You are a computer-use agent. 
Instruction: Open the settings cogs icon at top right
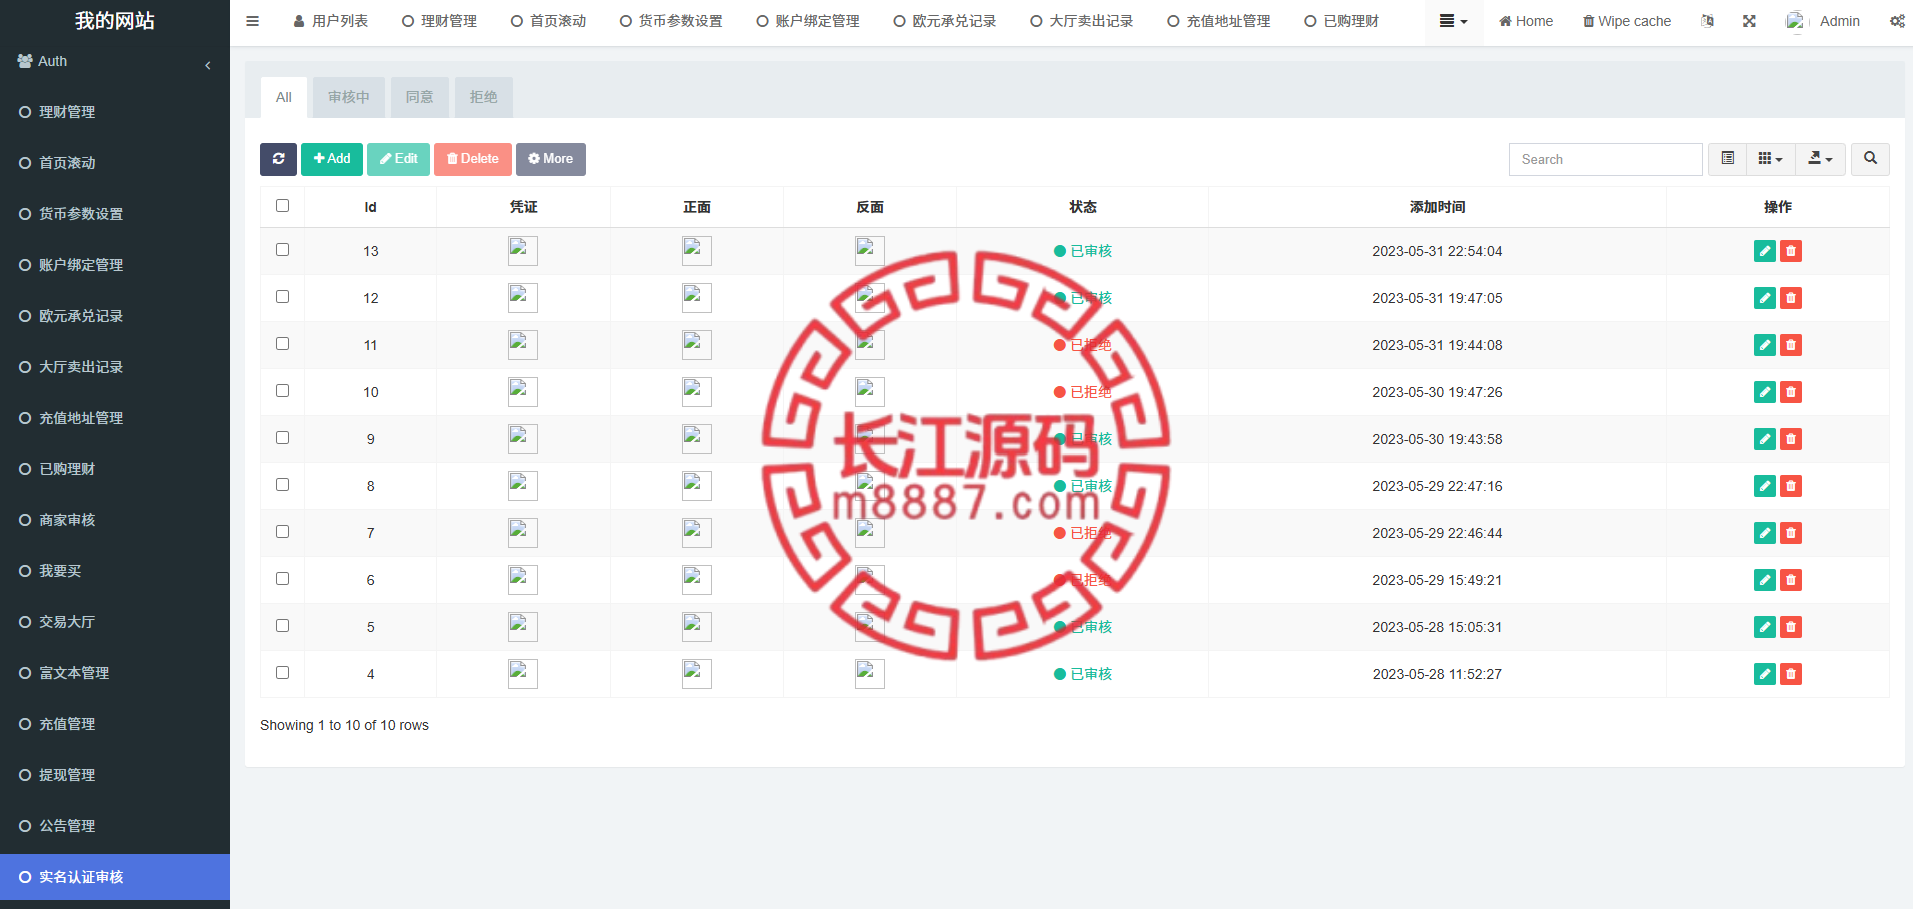click(x=1896, y=21)
